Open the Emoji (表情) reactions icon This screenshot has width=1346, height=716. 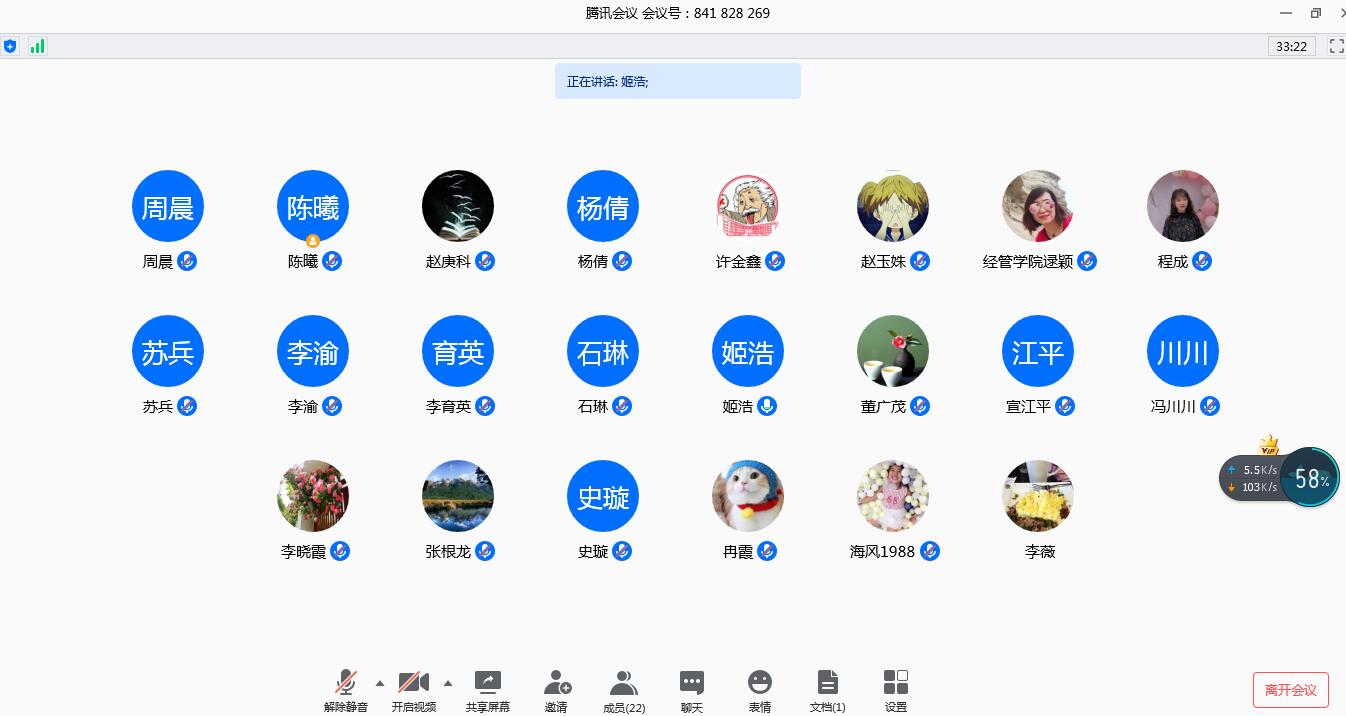click(760, 683)
